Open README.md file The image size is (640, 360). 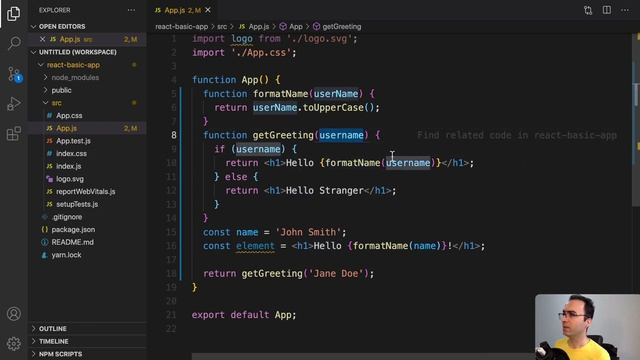click(x=72, y=242)
